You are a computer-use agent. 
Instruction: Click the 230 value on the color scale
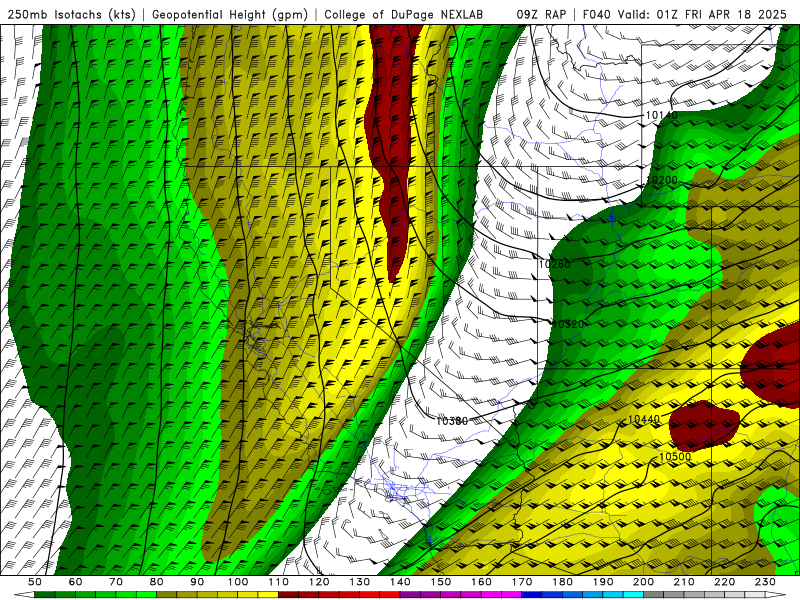coord(765,582)
